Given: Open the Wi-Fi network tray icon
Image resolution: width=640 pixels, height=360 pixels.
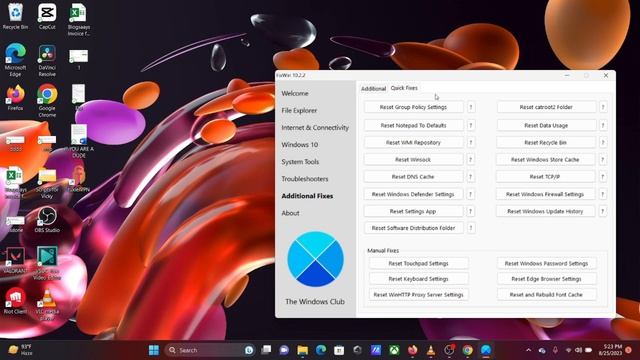Looking at the screenshot, I should pyautogui.click(x=569, y=350).
